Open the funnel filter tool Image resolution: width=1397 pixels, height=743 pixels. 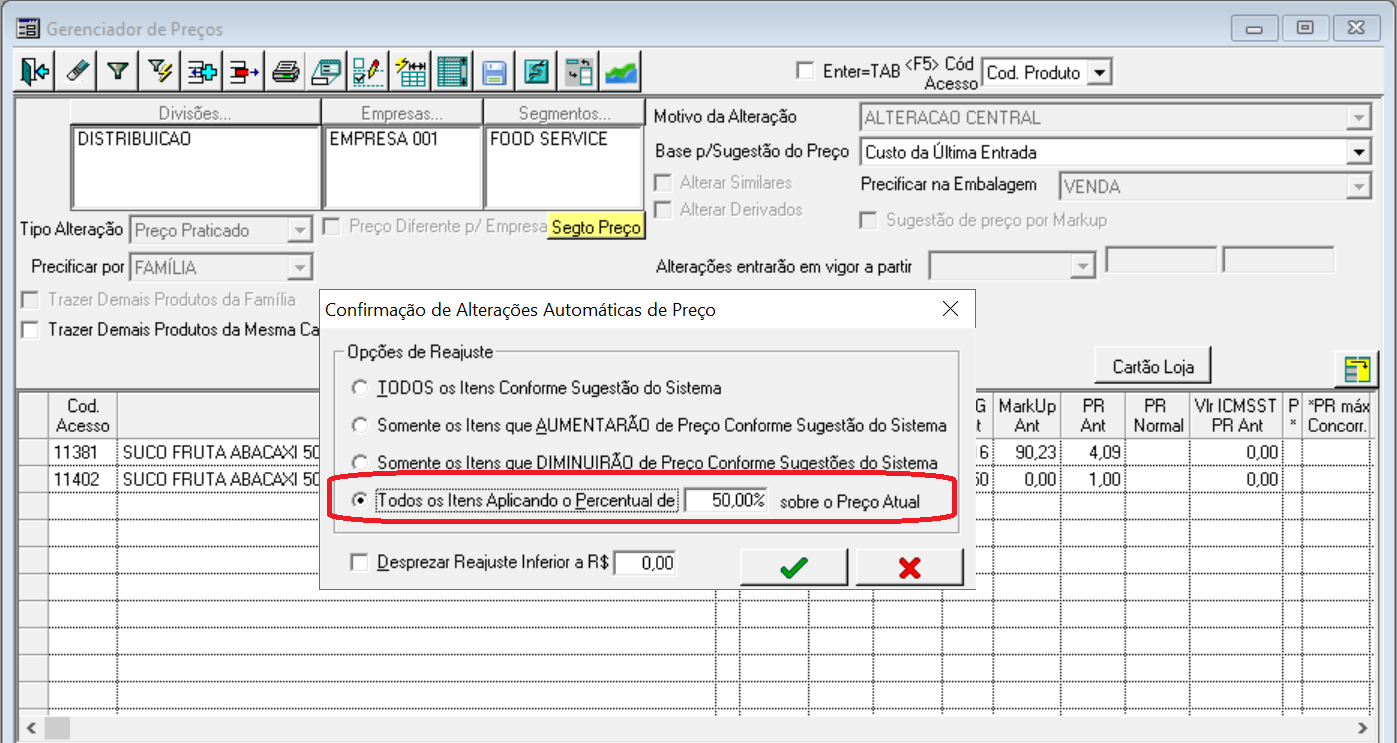click(118, 72)
